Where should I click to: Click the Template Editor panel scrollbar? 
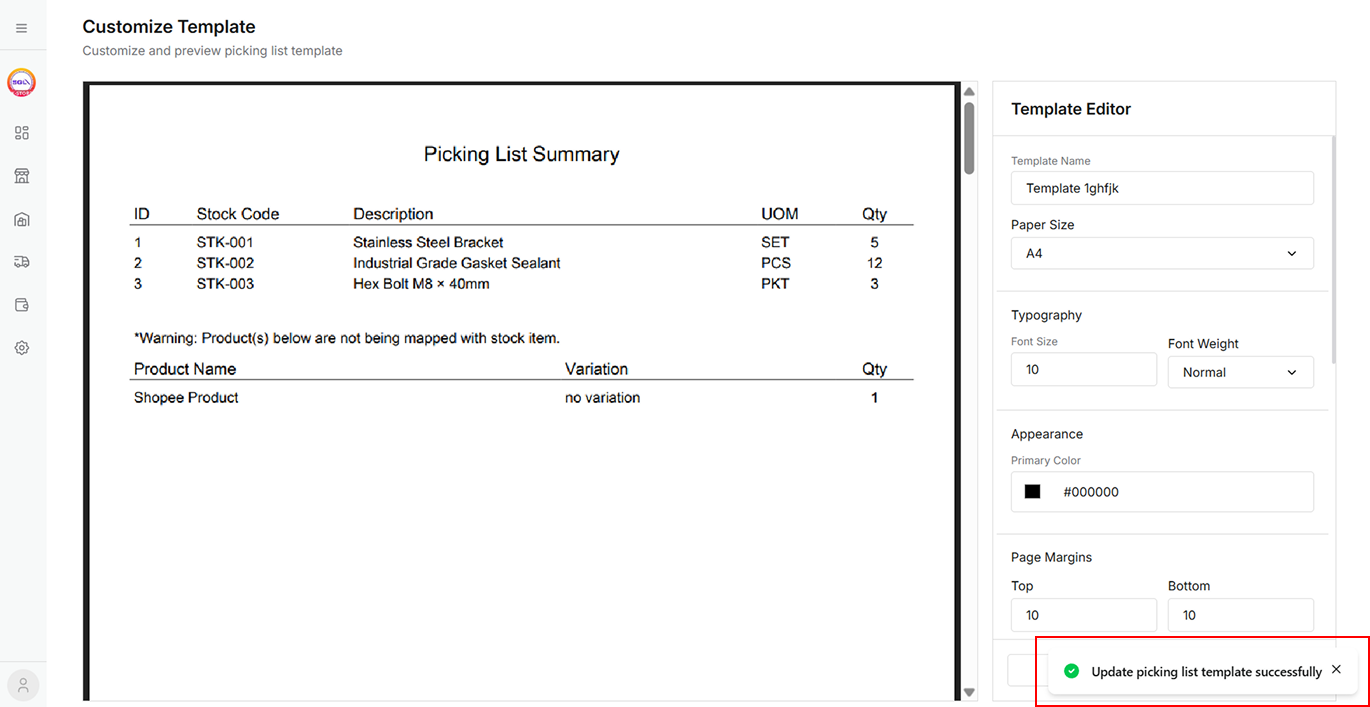[1333, 250]
